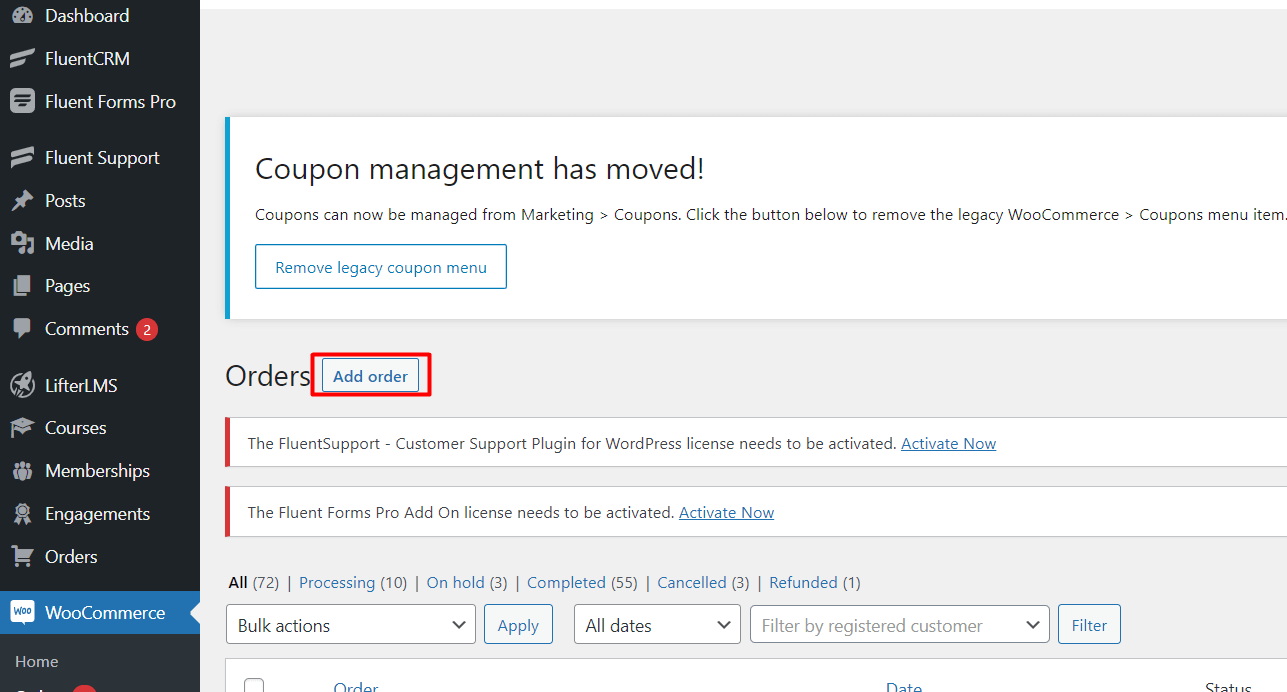Click the Dashboard gauge icon
The height and width of the screenshot is (692, 1287).
(x=22, y=16)
